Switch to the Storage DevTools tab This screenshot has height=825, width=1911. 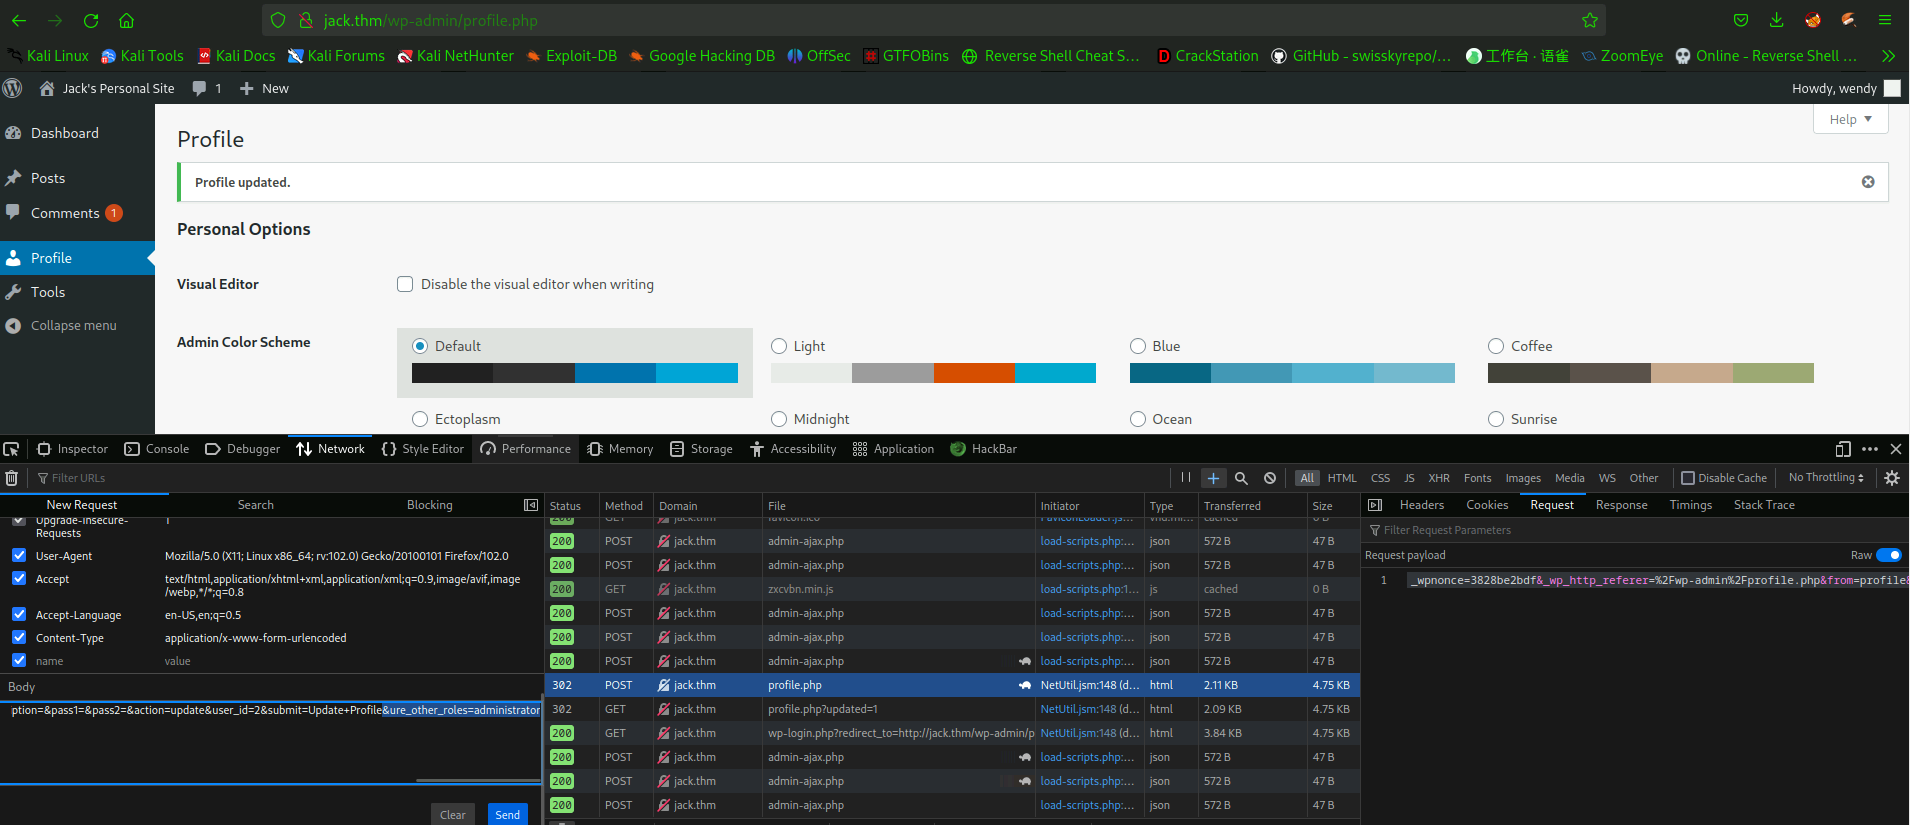702,449
